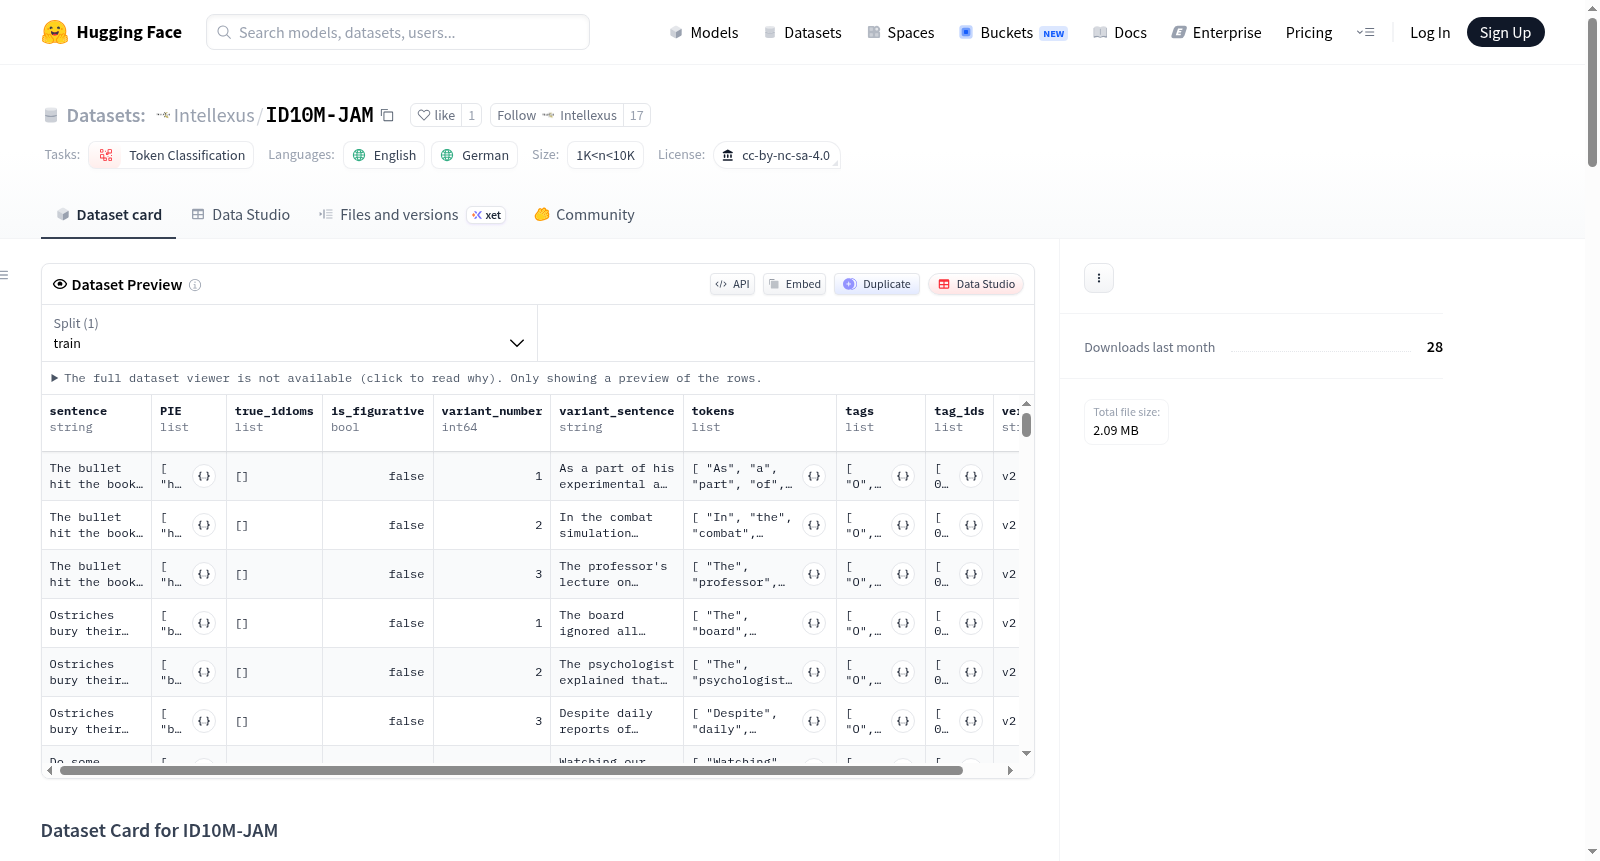Expand PIE cell in "In the combat" row
1600x861 pixels.
[x=204, y=525]
